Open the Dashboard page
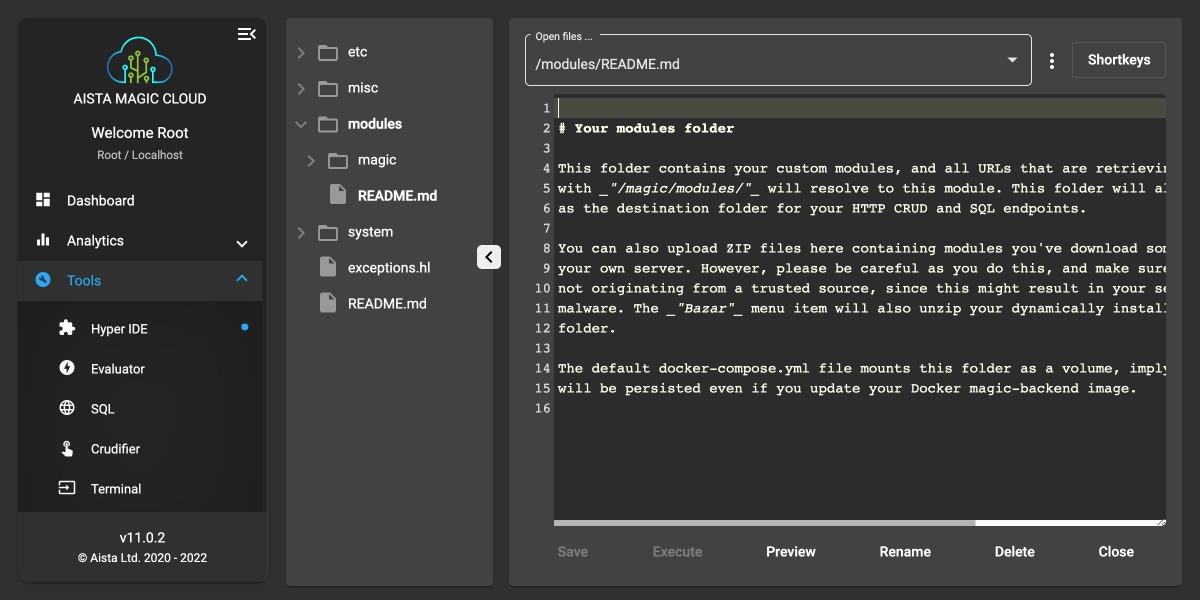1200x600 pixels. pyautogui.click(x=100, y=201)
